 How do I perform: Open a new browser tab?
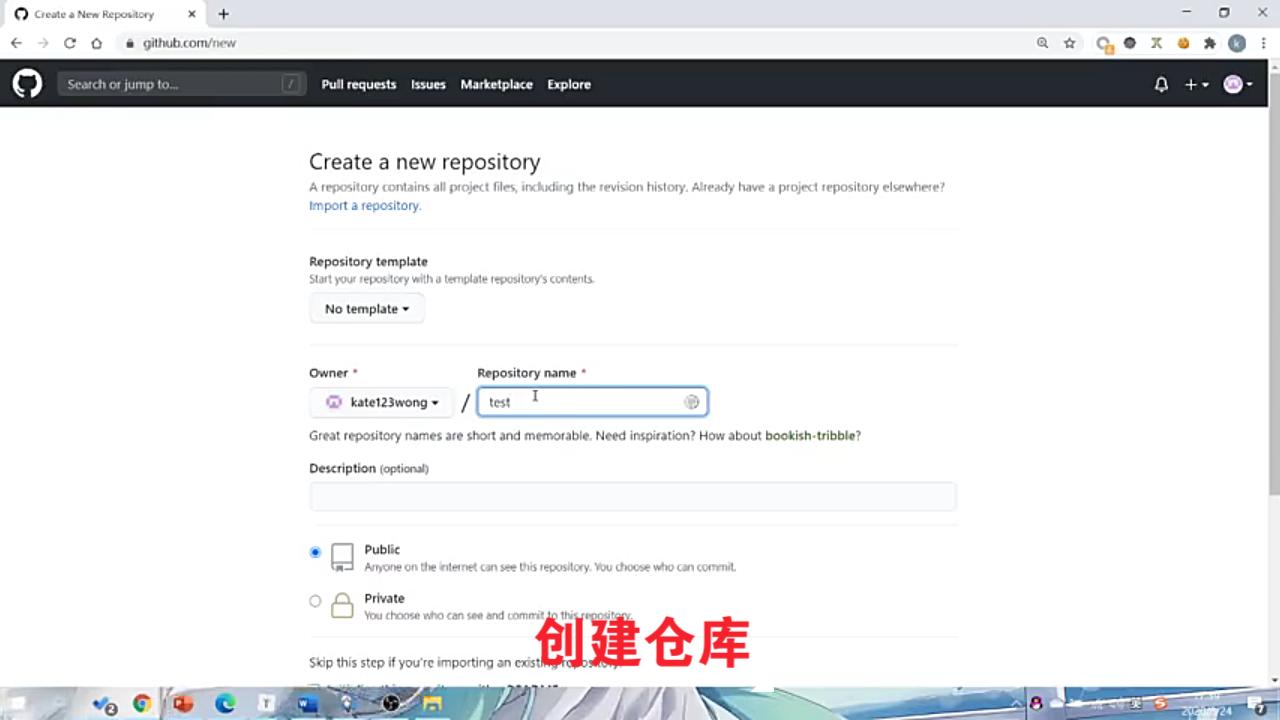224,14
